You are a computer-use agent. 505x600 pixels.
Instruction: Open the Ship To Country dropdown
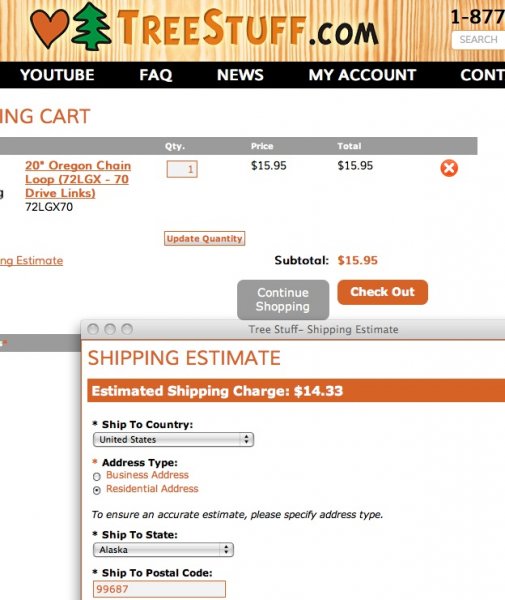tap(173, 439)
